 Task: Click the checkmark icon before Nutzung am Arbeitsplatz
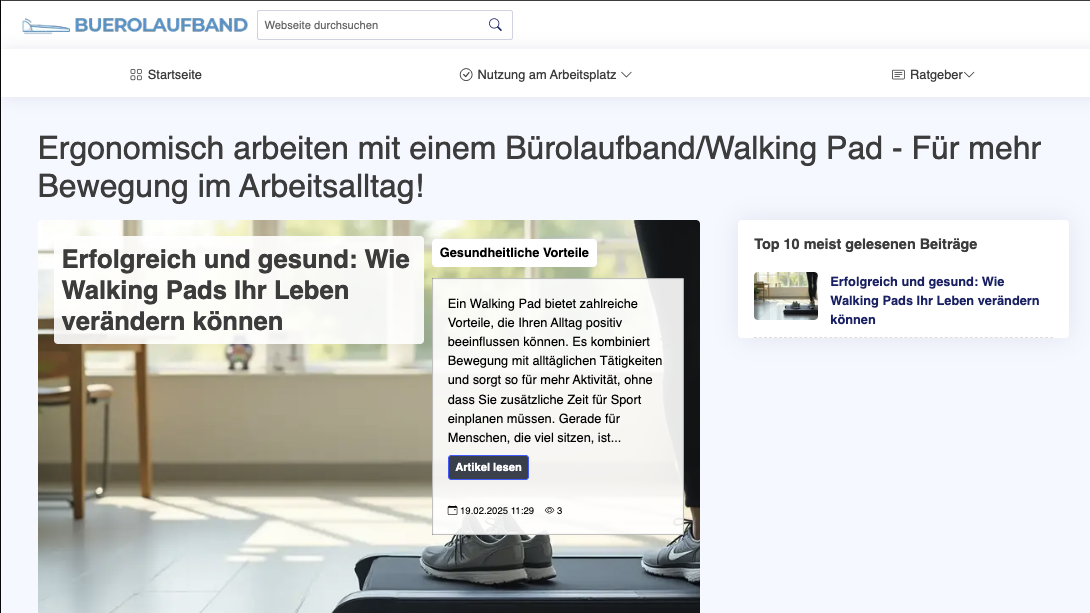point(465,74)
